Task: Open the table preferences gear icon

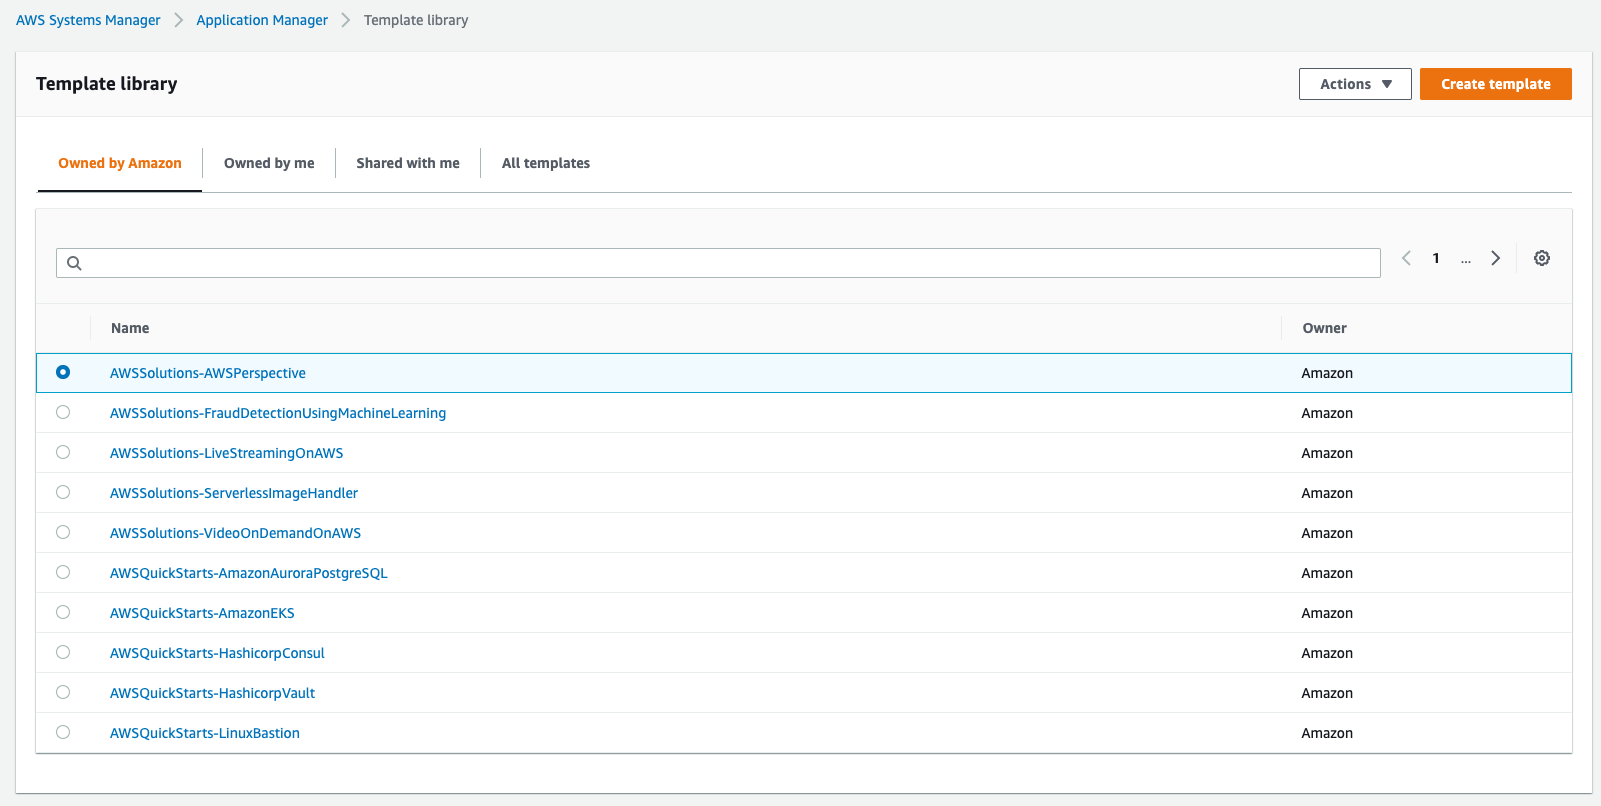Action: (x=1542, y=258)
